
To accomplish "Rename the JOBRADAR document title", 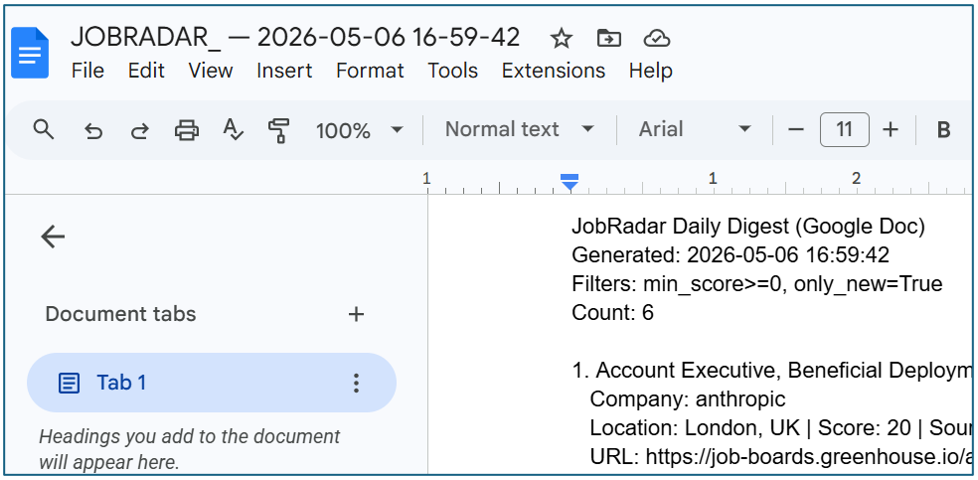I will (x=295, y=37).
